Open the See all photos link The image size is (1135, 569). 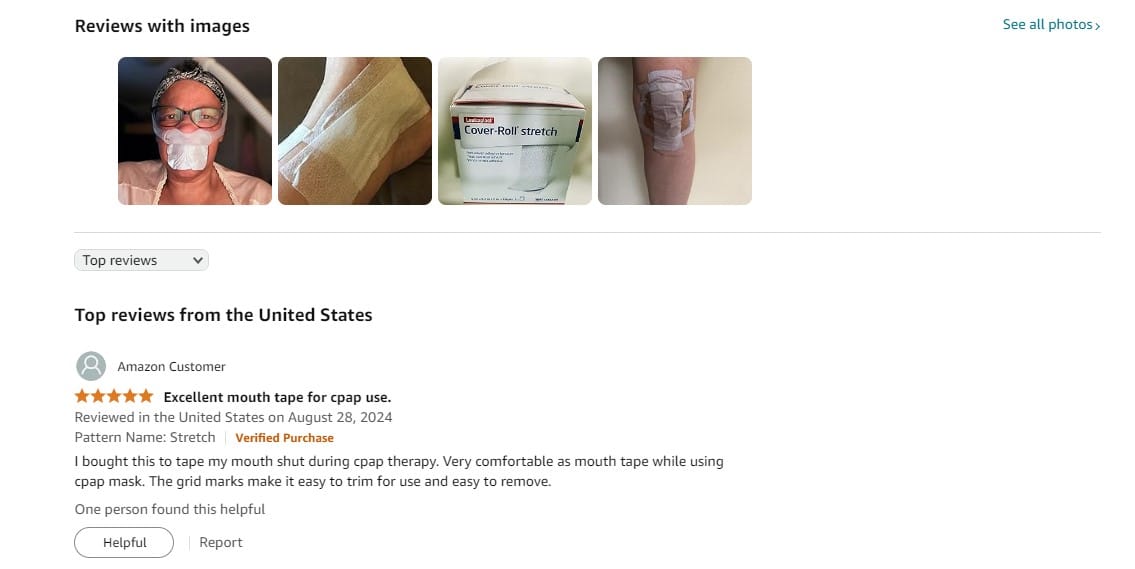click(1051, 25)
